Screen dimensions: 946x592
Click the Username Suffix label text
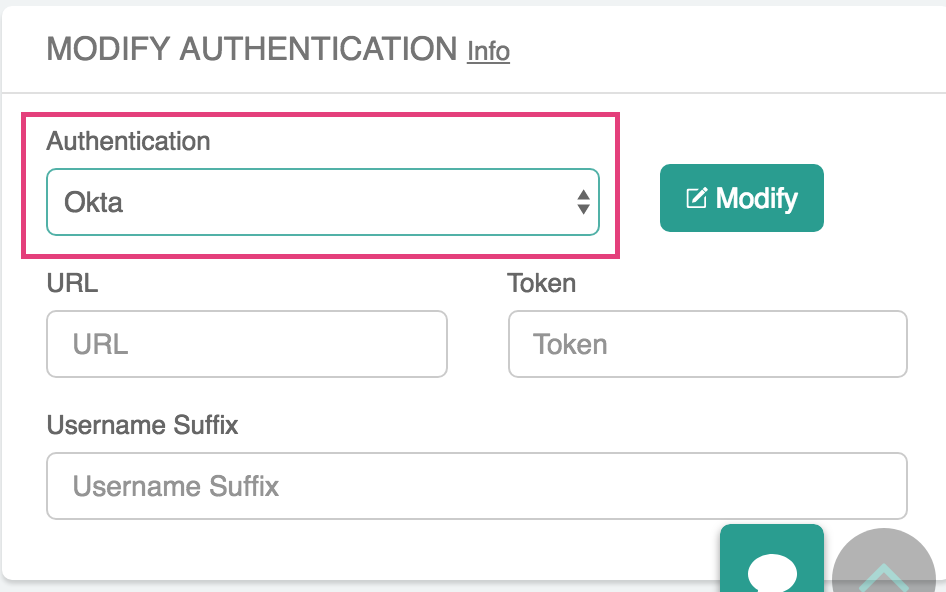pyautogui.click(x=142, y=425)
